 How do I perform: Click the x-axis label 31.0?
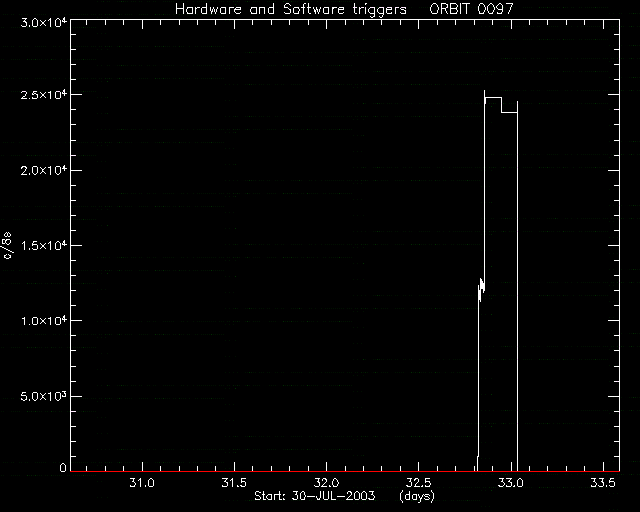point(142,483)
